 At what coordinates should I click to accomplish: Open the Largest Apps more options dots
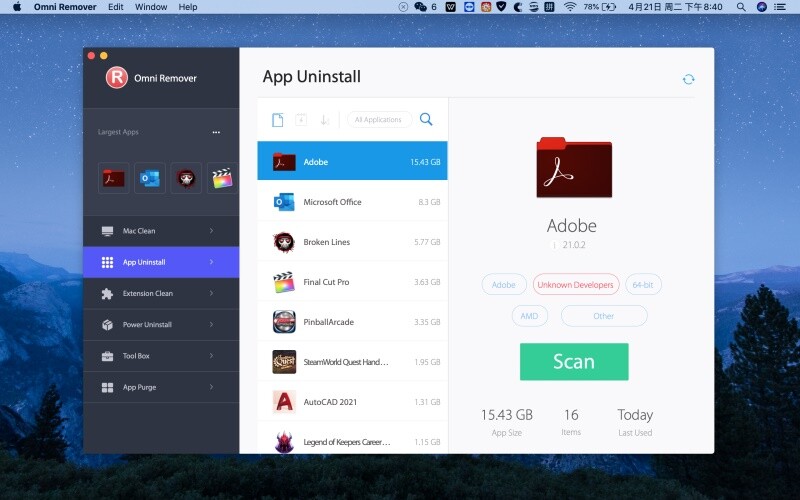click(216, 132)
